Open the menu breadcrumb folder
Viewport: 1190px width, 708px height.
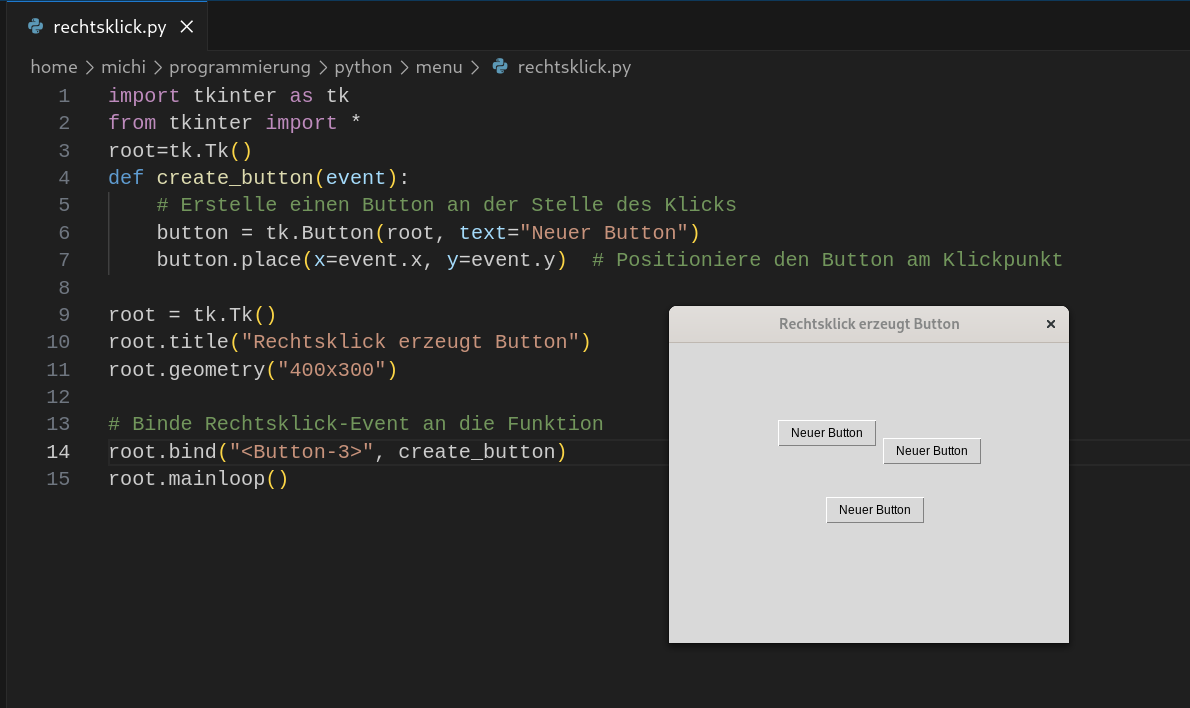[x=439, y=67]
